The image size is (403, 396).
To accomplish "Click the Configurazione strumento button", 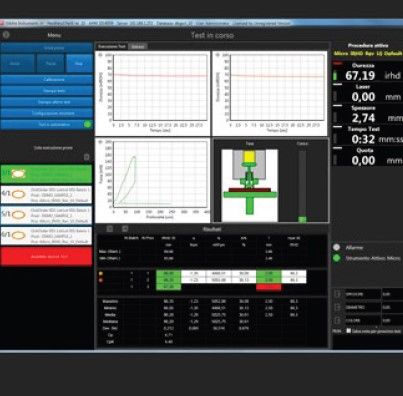I will 47,113.
